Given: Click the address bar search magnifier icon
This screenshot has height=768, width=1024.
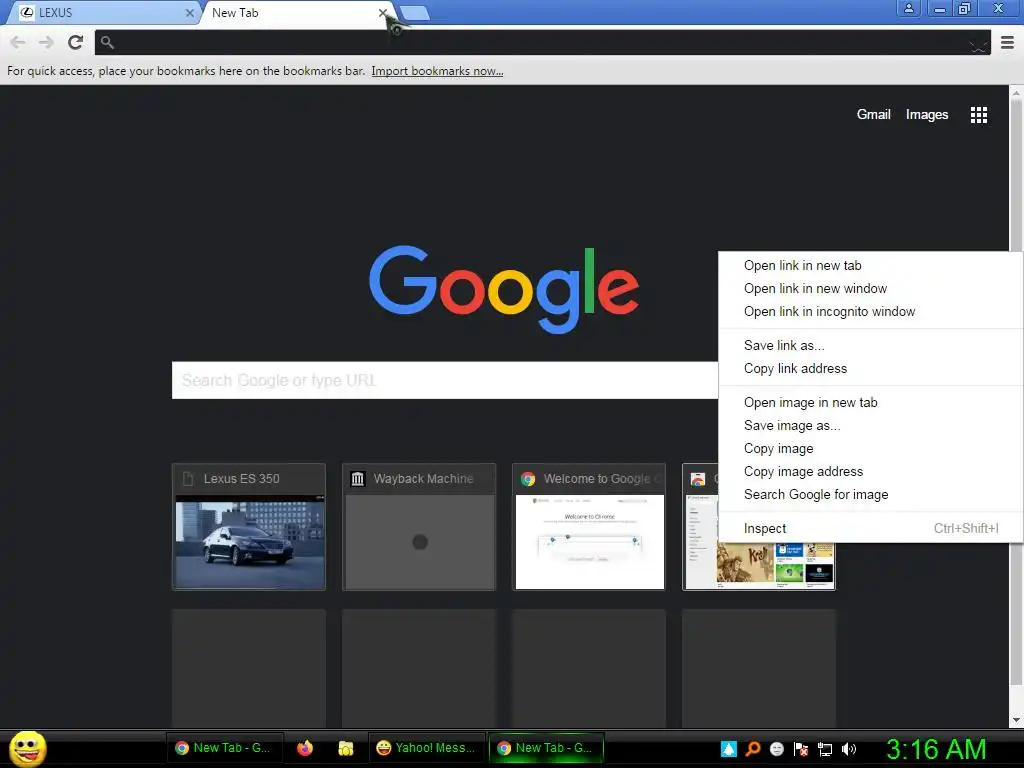Looking at the screenshot, I should point(108,42).
